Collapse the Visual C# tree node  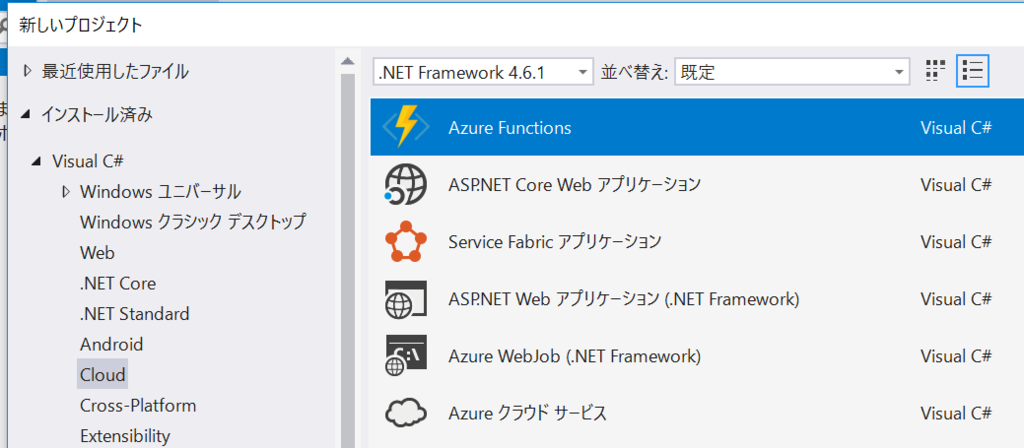[x=38, y=161]
